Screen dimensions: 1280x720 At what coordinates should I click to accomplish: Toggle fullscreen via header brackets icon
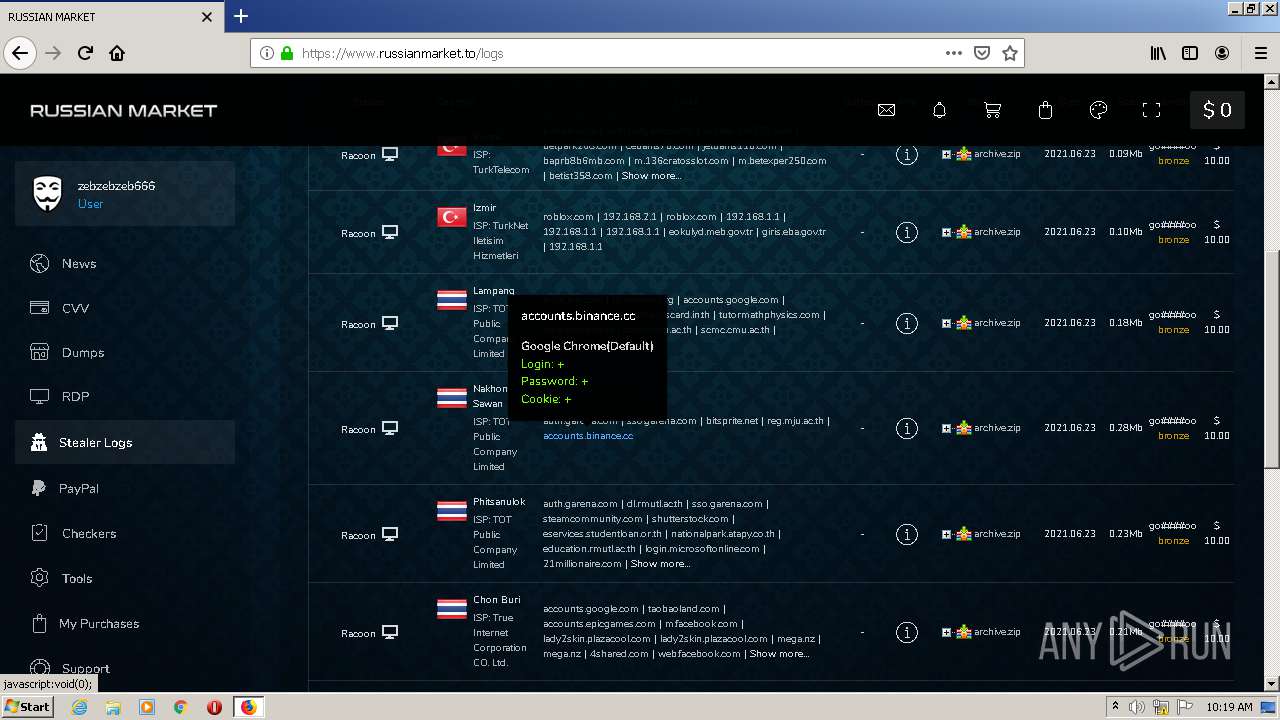[x=1151, y=110]
